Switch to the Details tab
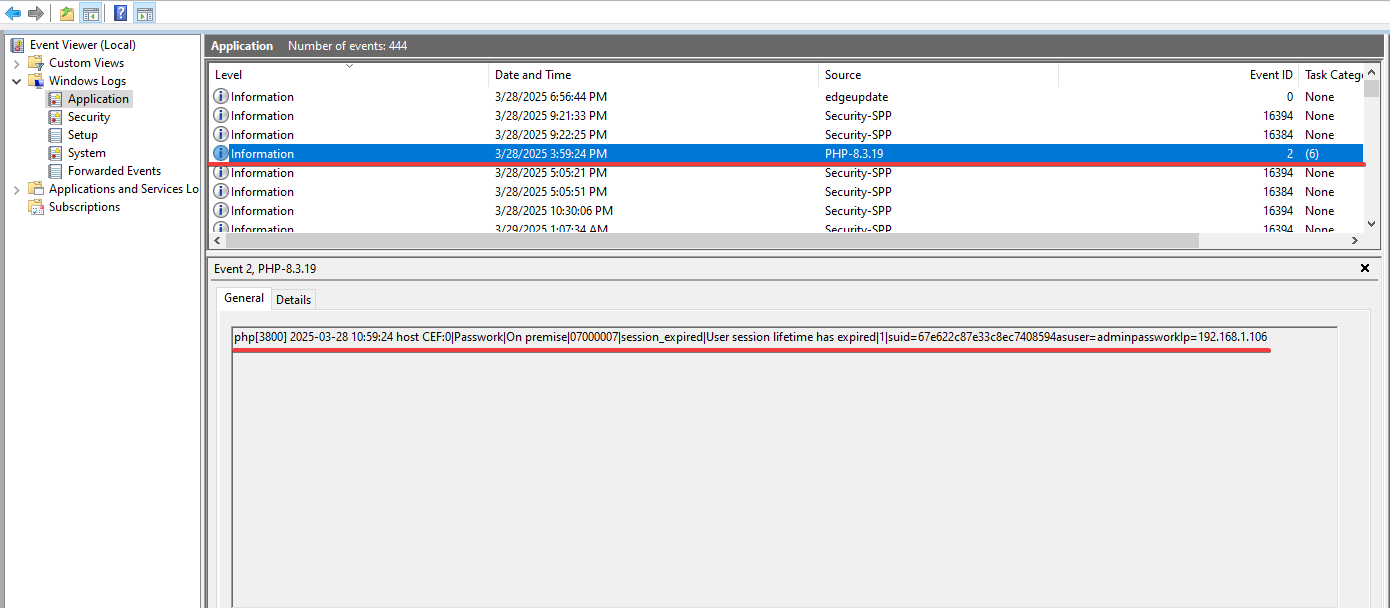This screenshot has height=608, width=1390. click(x=293, y=299)
